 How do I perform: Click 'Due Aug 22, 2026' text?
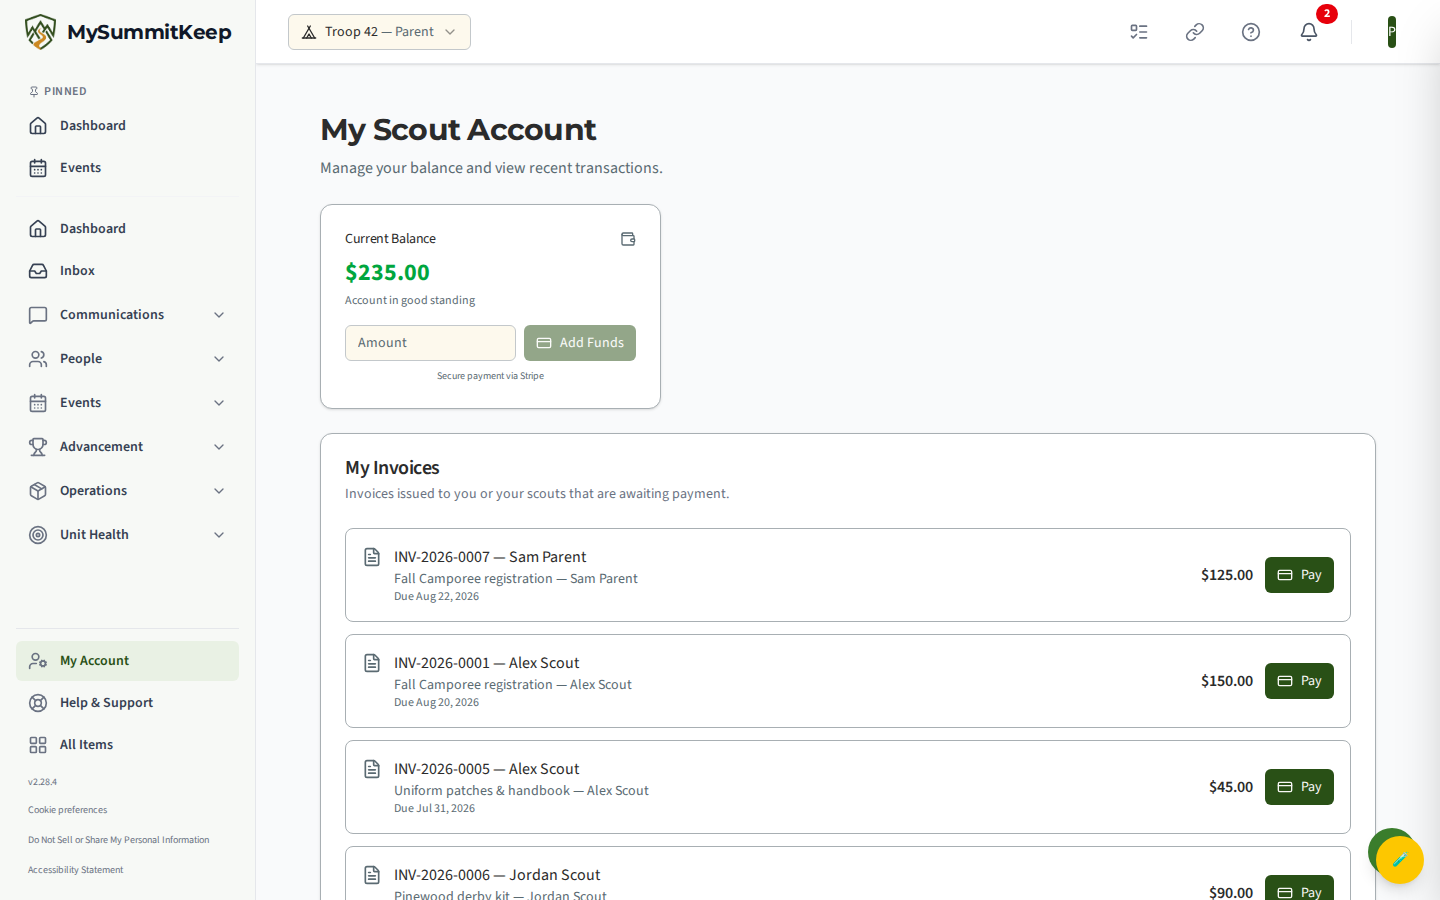pos(436,597)
